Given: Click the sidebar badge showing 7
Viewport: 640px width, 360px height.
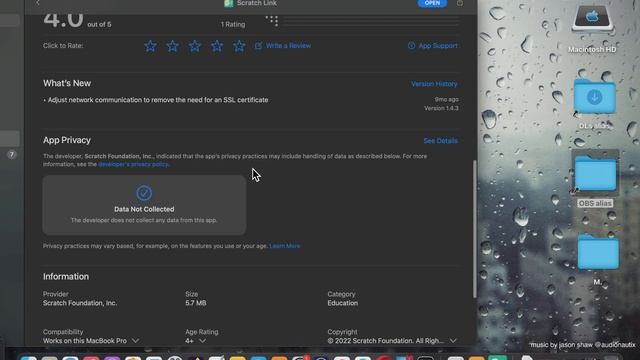Looking at the screenshot, I should click(x=12, y=155).
